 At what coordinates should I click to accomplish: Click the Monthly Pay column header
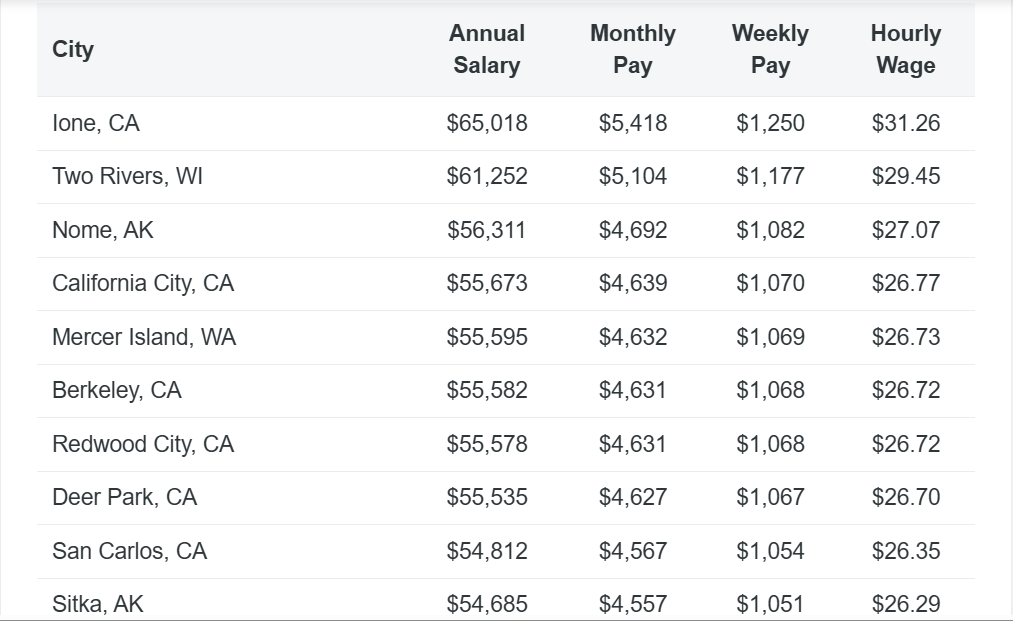[632, 49]
